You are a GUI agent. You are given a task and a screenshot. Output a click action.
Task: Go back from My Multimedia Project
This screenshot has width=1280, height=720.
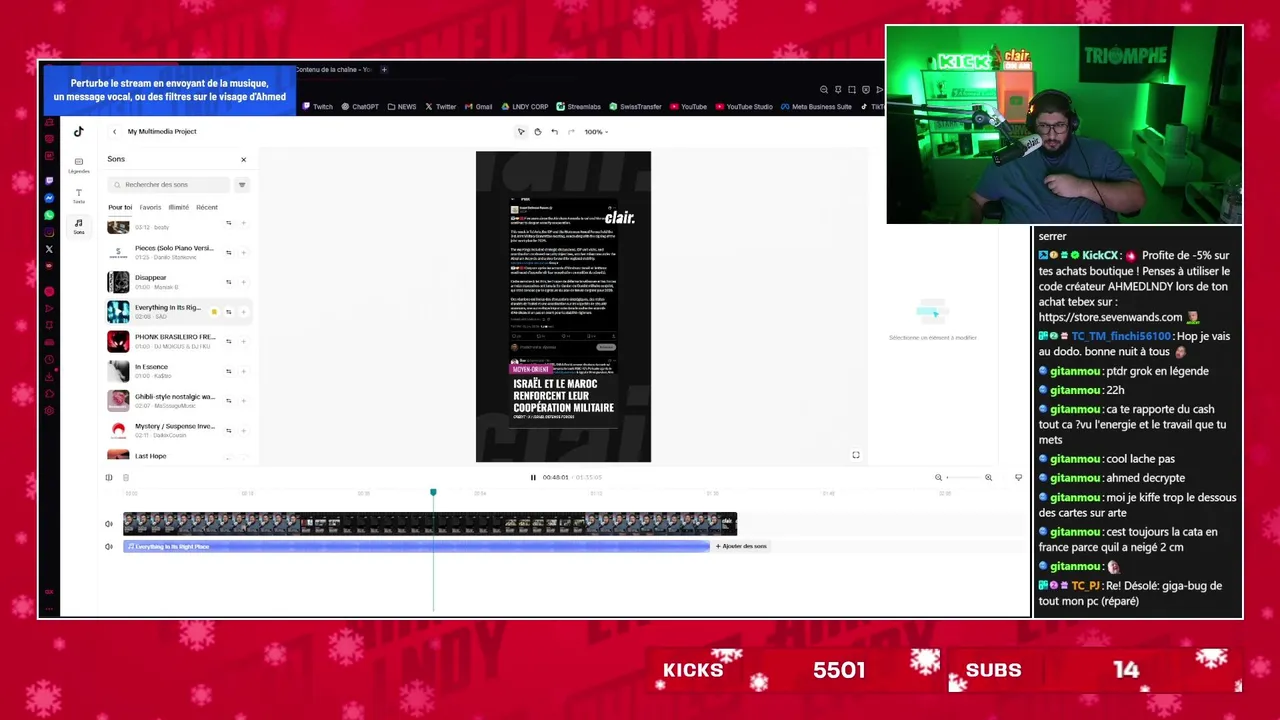(x=114, y=132)
